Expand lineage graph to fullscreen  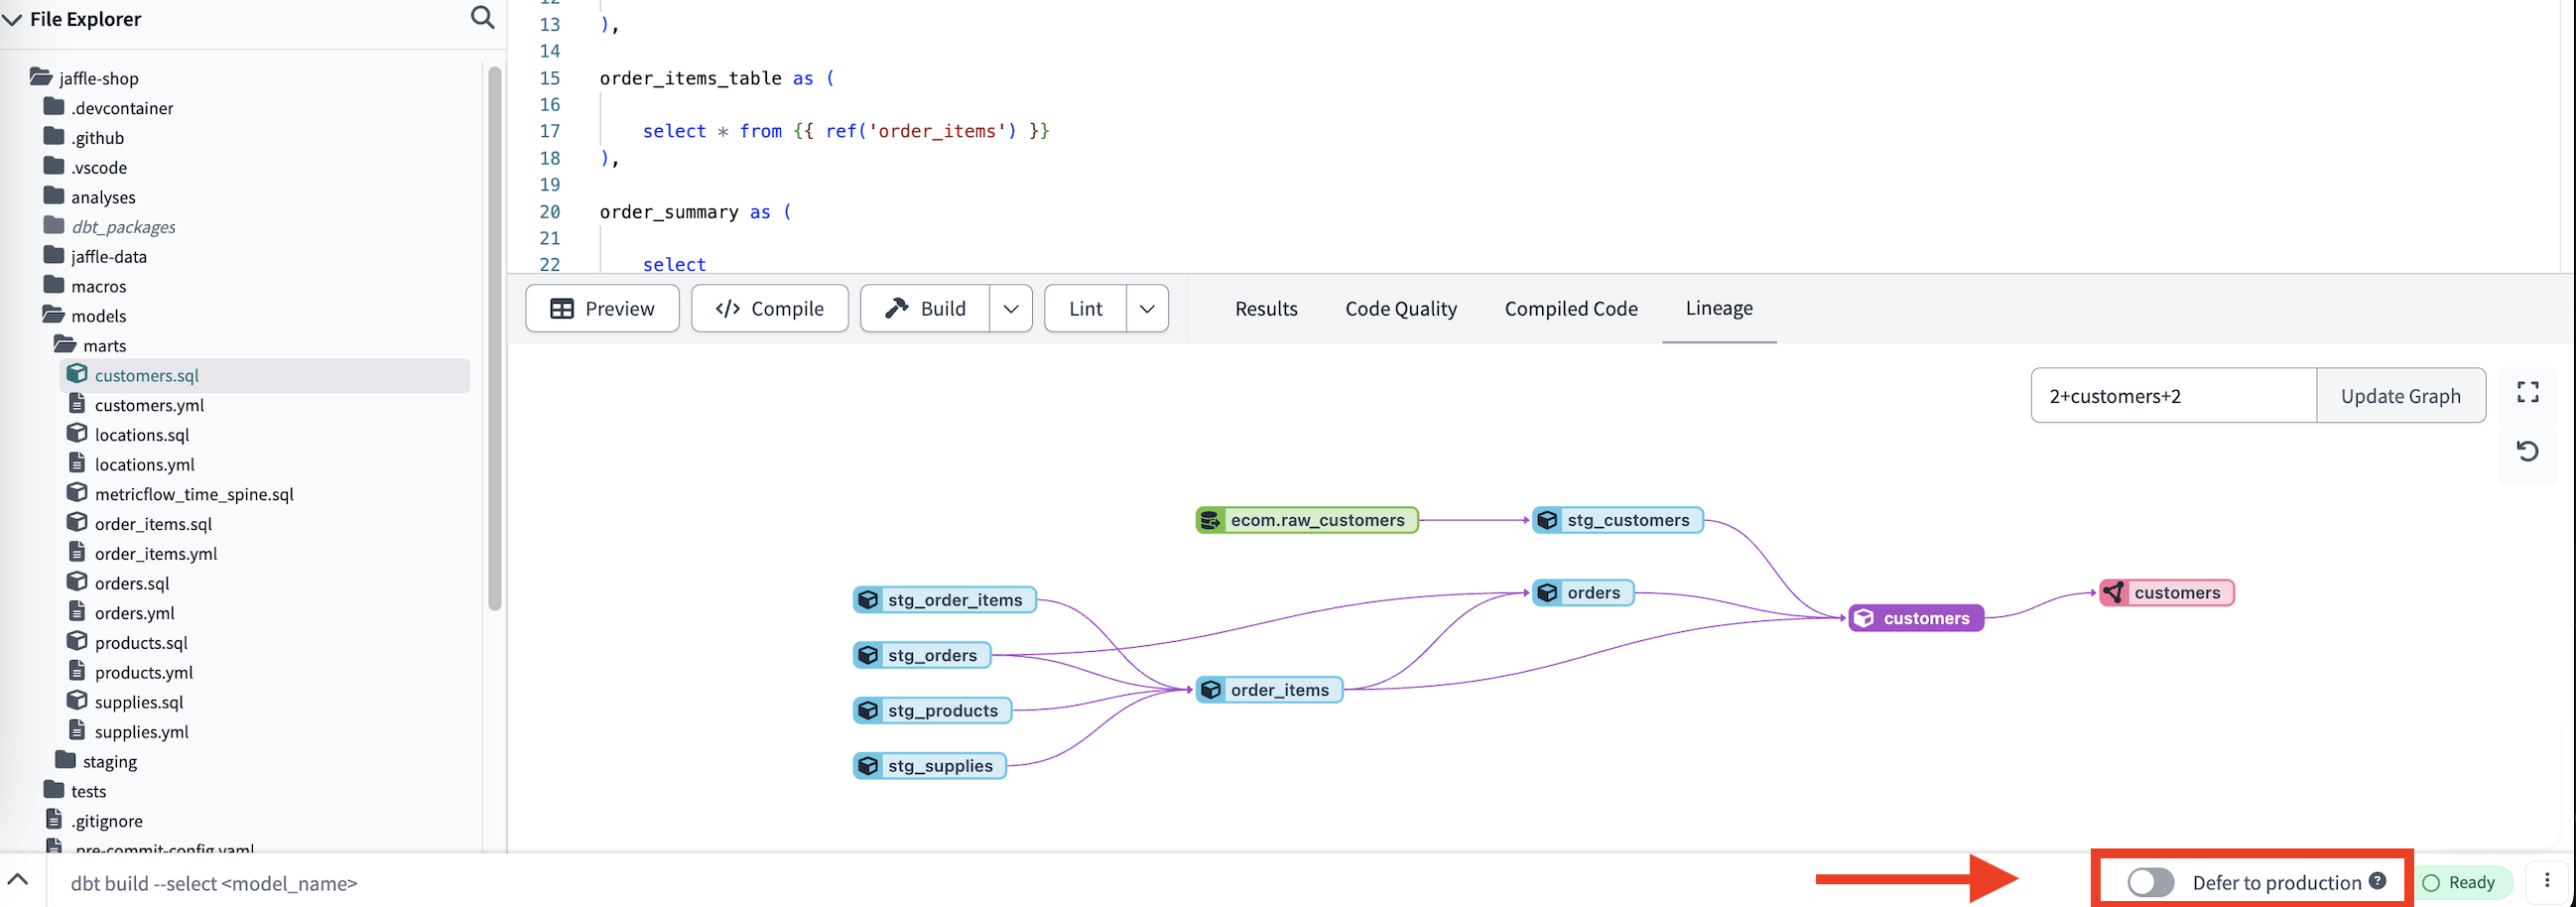click(2527, 392)
